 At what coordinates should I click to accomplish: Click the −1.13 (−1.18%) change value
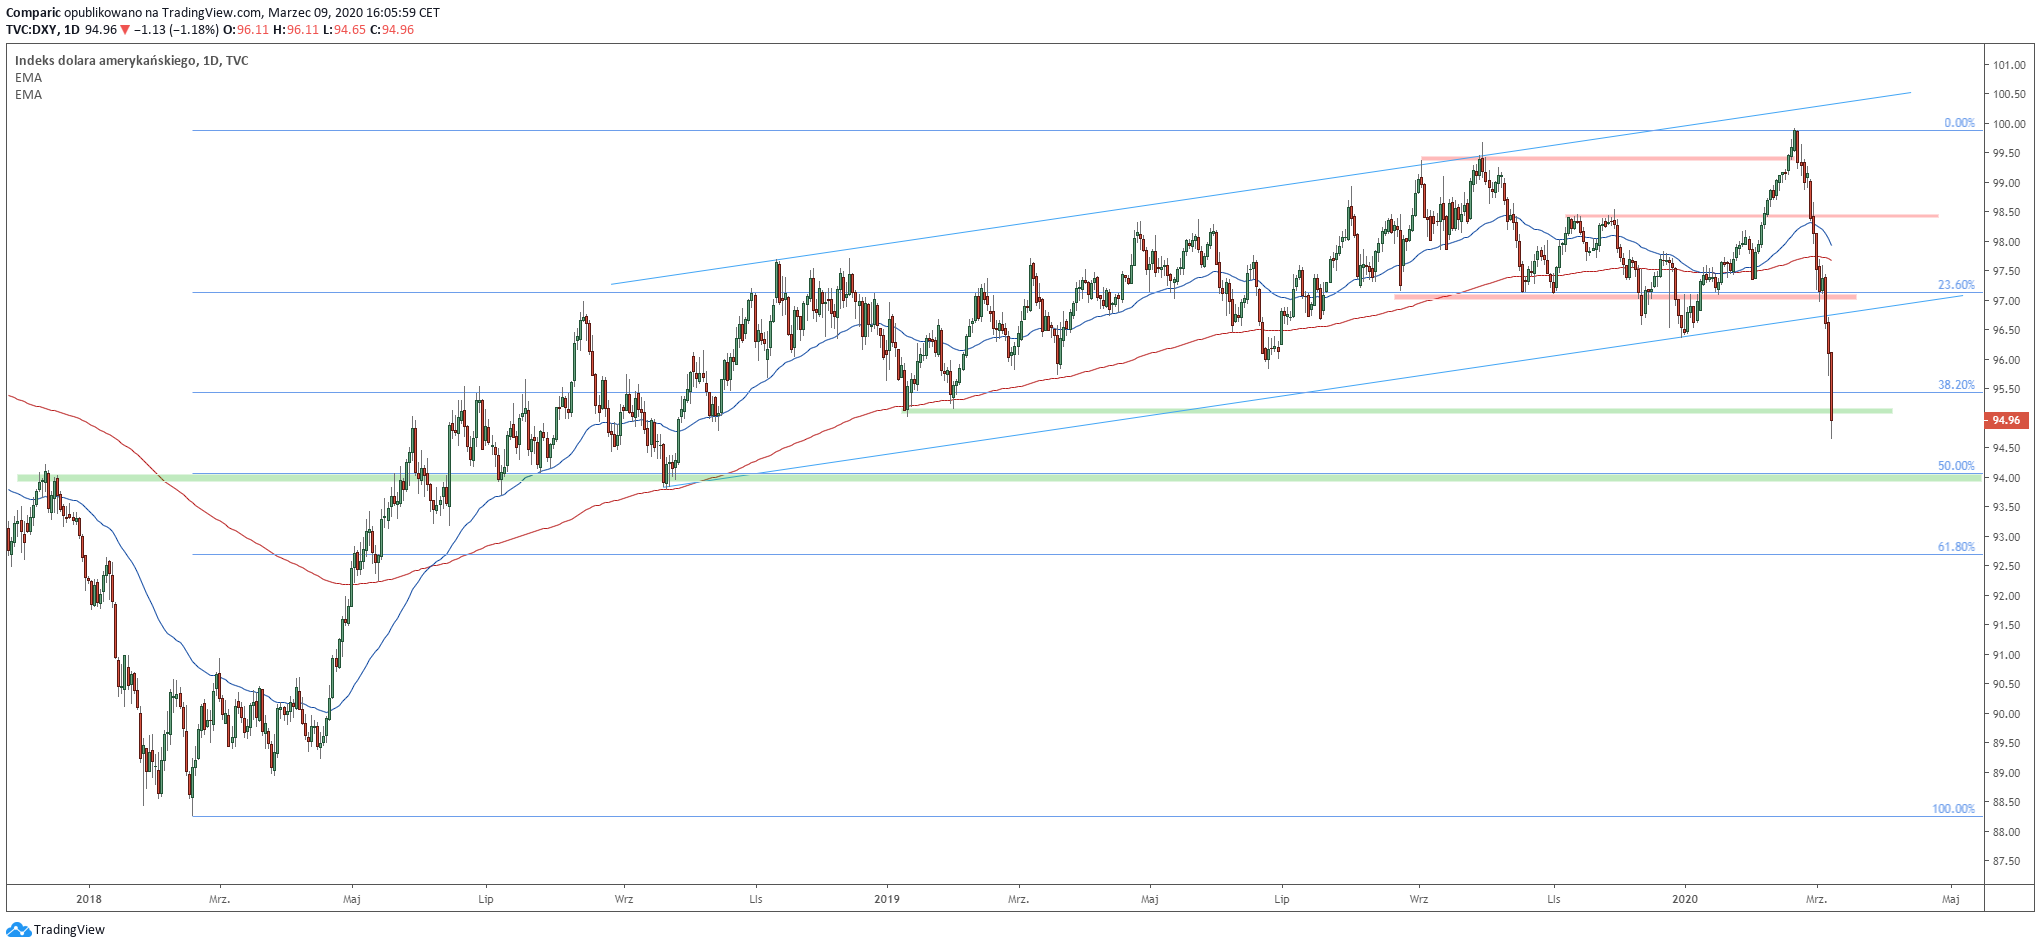coord(176,30)
